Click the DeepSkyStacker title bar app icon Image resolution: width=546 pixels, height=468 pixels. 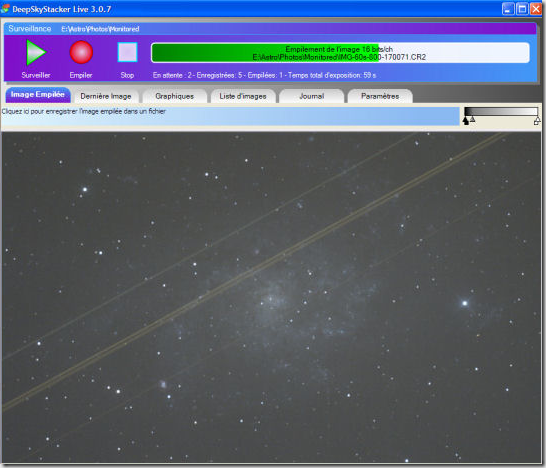pyautogui.click(x=5, y=9)
